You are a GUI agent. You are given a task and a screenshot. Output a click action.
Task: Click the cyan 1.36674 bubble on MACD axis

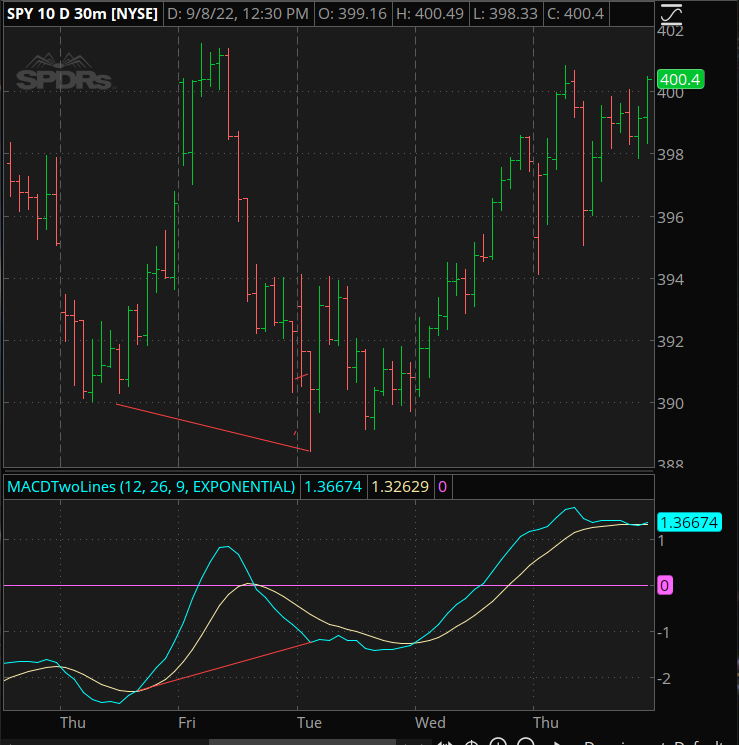689,523
